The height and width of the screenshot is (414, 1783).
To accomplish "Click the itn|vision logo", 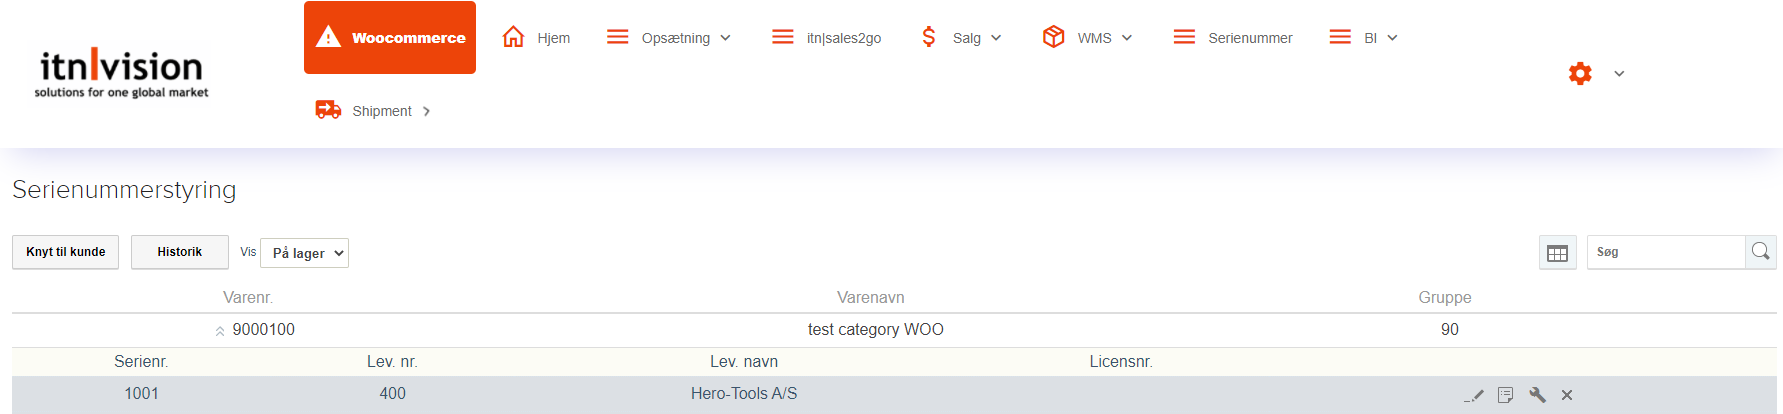I will [121, 72].
